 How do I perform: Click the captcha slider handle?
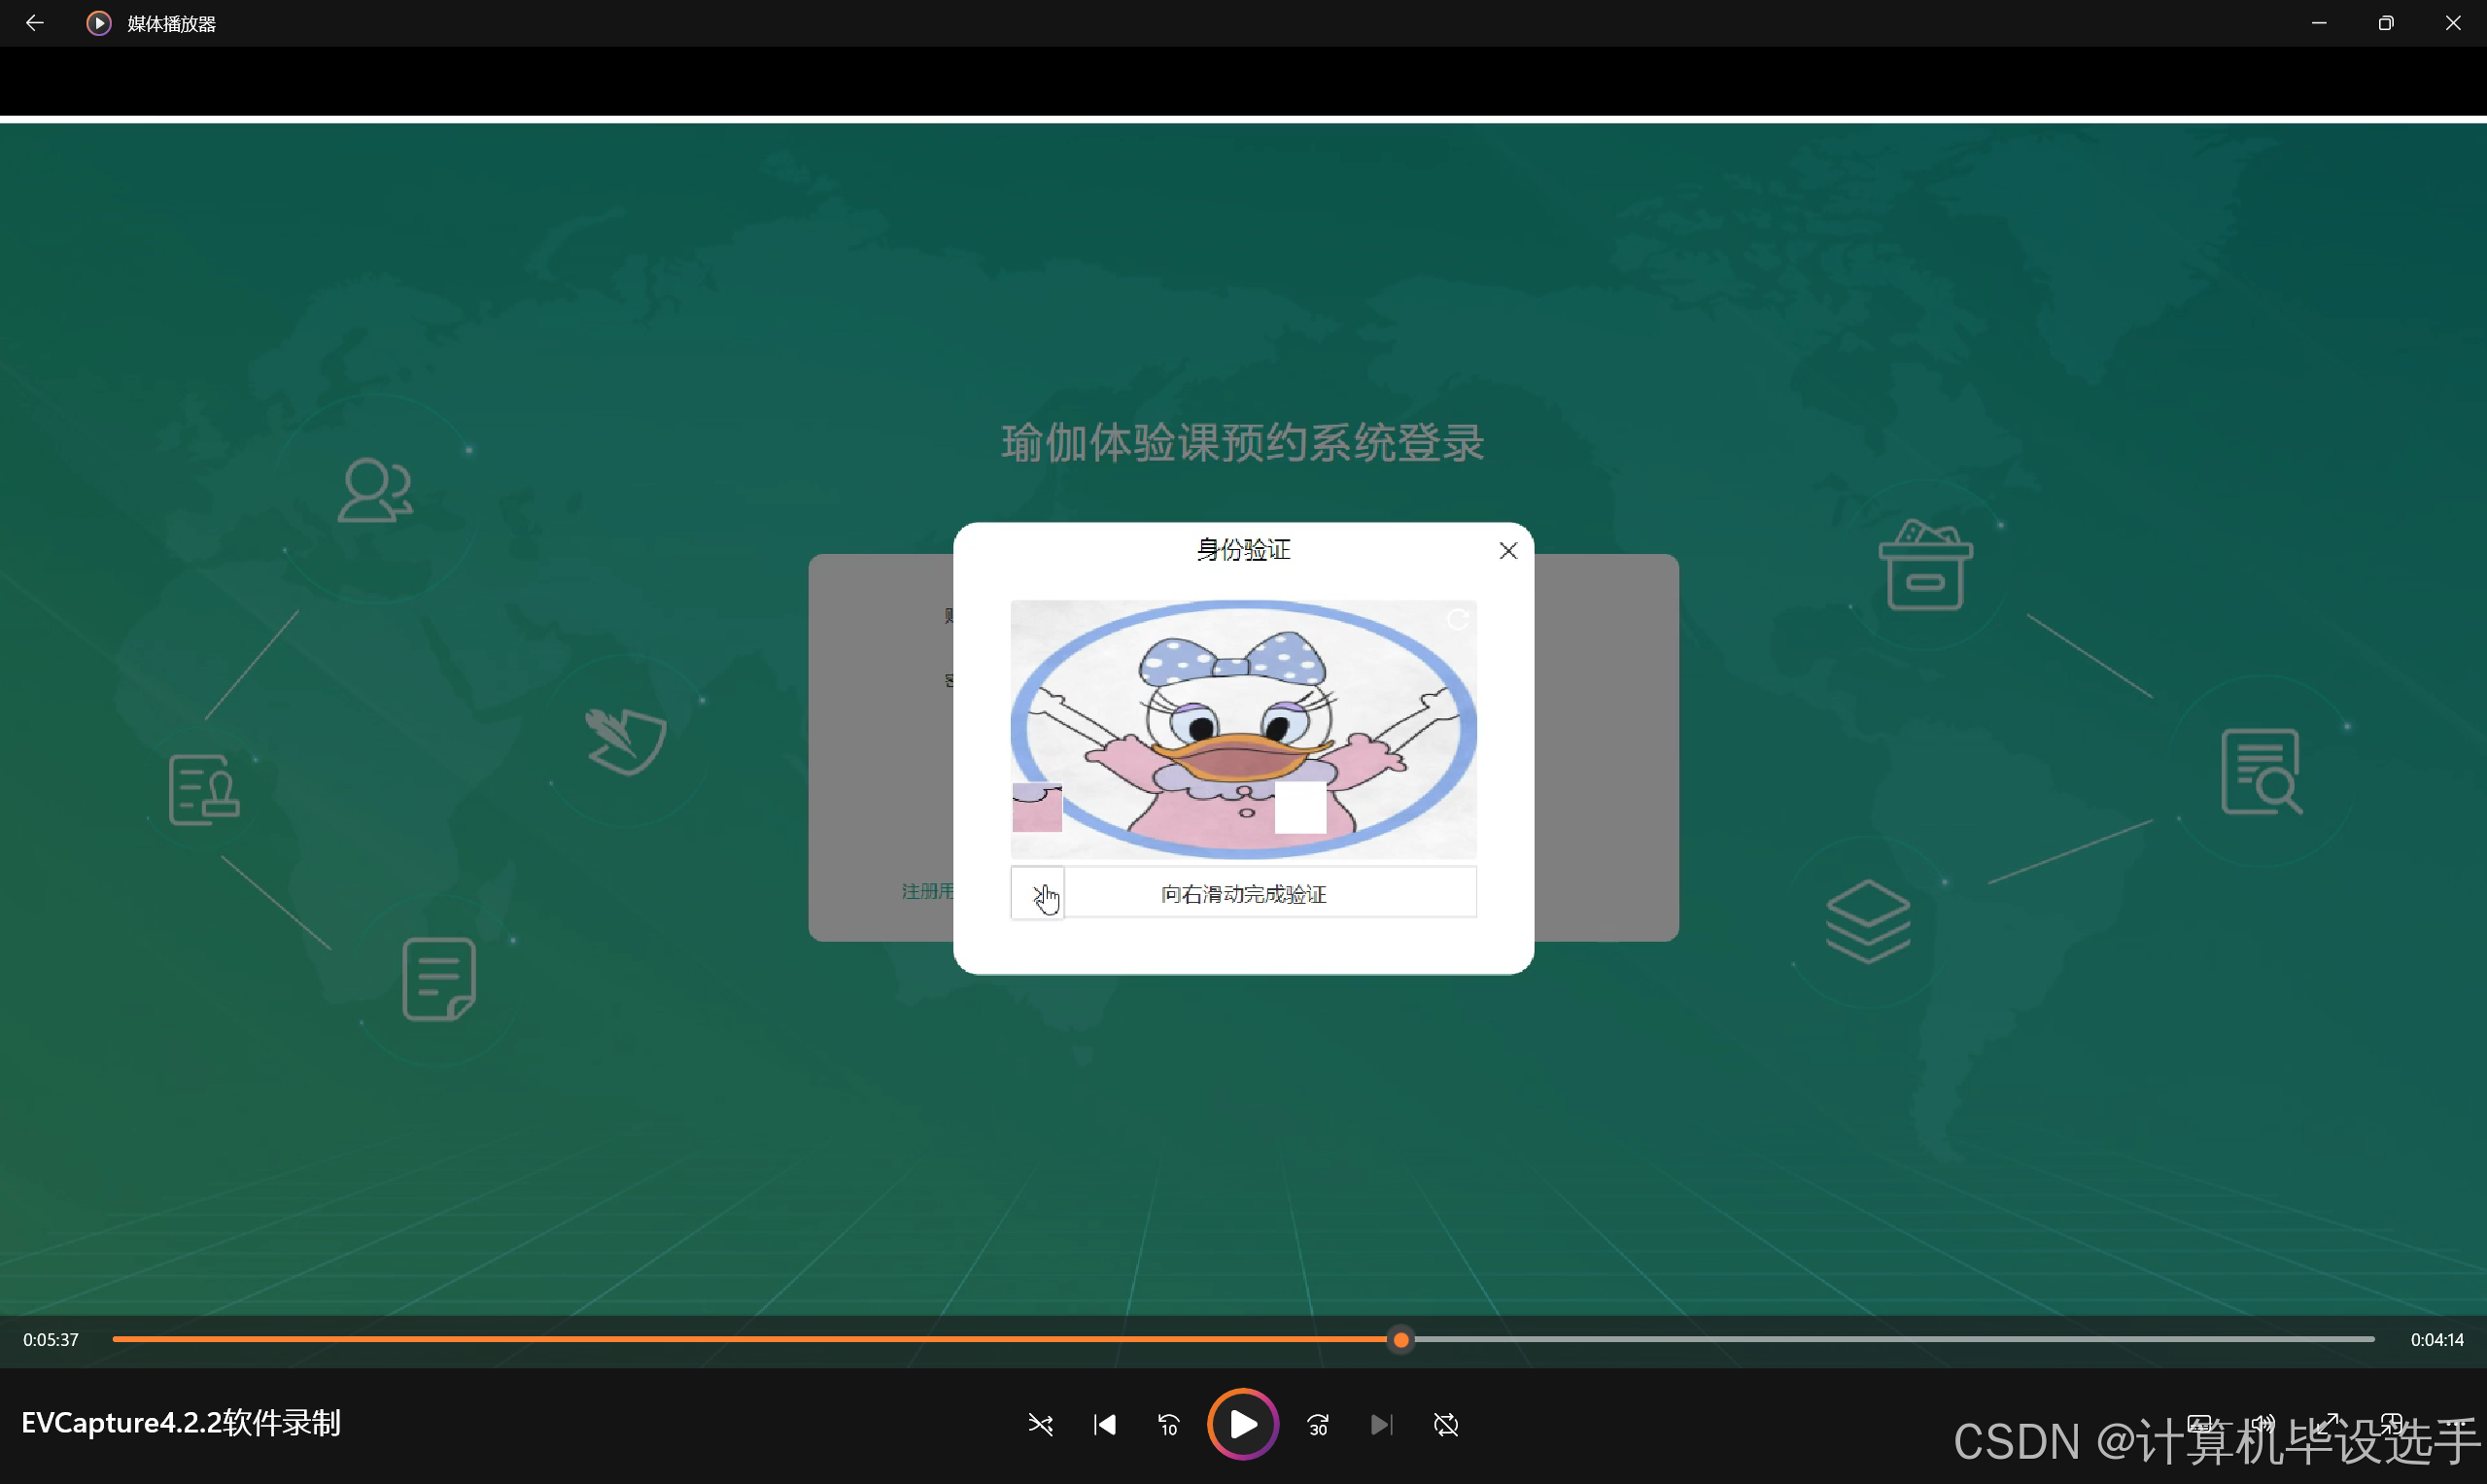pyautogui.click(x=1037, y=892)
